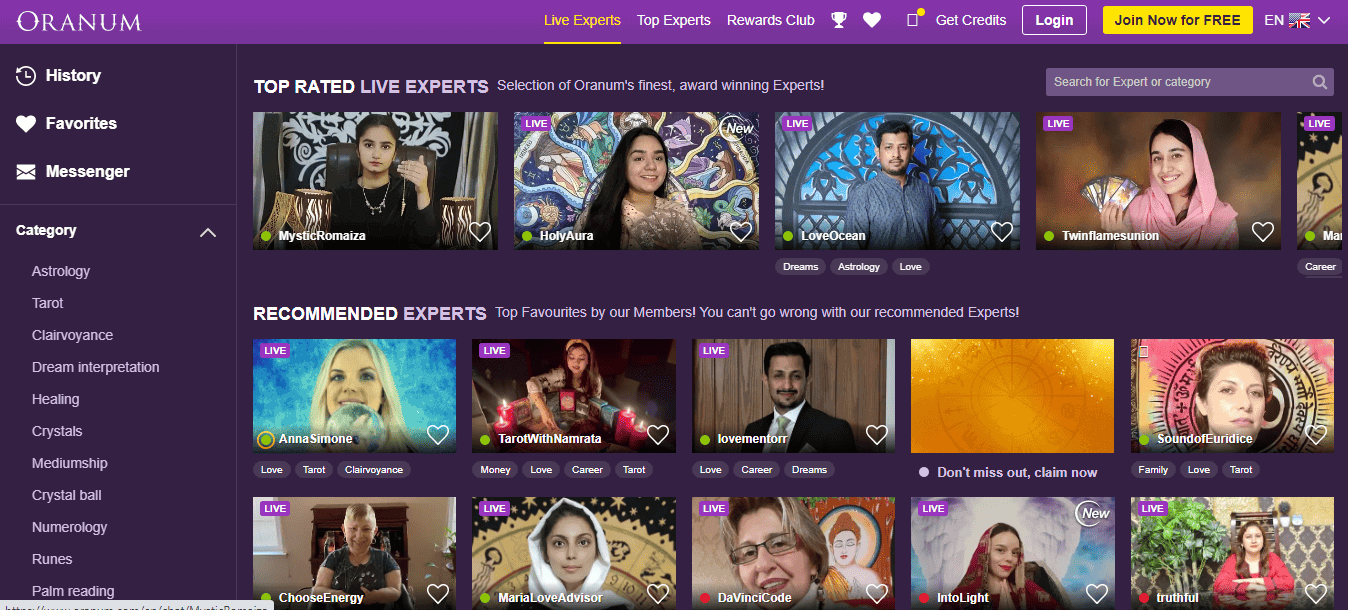This screenshot has height=610, width=1348.
Task: Click the New badge on IntoLight card
Action: pyautogui.click(x=1095, y=514)
